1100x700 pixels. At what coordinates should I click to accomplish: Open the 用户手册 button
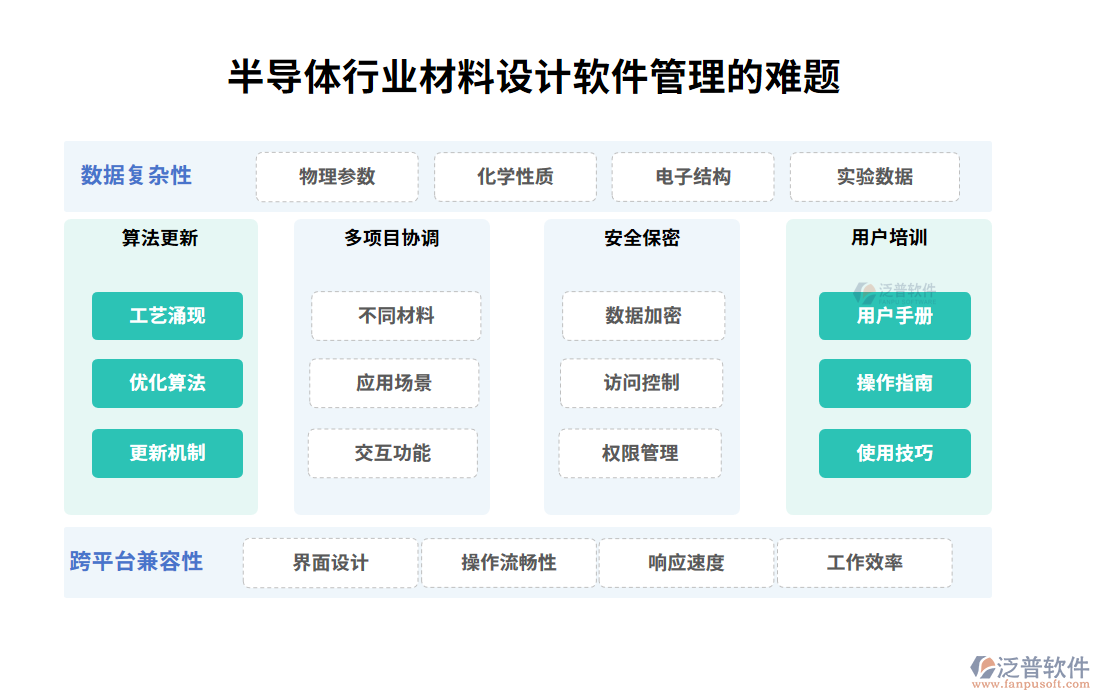tap(894, 316)
